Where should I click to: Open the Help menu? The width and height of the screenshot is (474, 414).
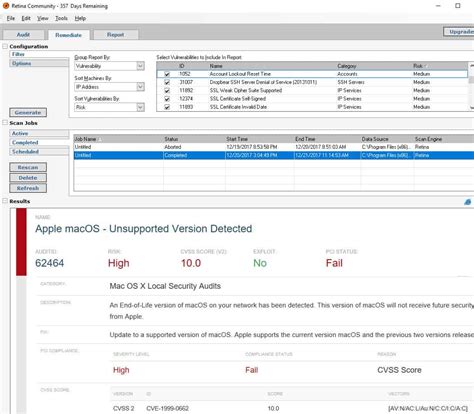point(80,18)
